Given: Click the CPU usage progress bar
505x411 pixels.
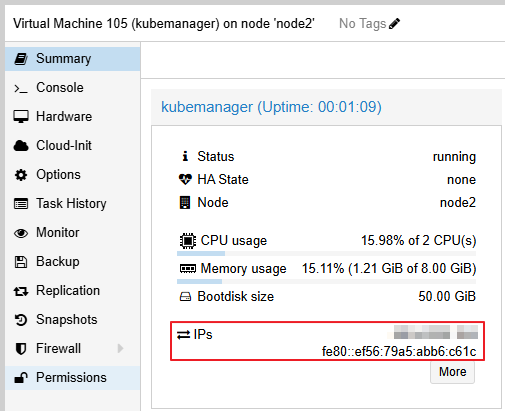Looking at the screenshot, I should coord(326,254).
